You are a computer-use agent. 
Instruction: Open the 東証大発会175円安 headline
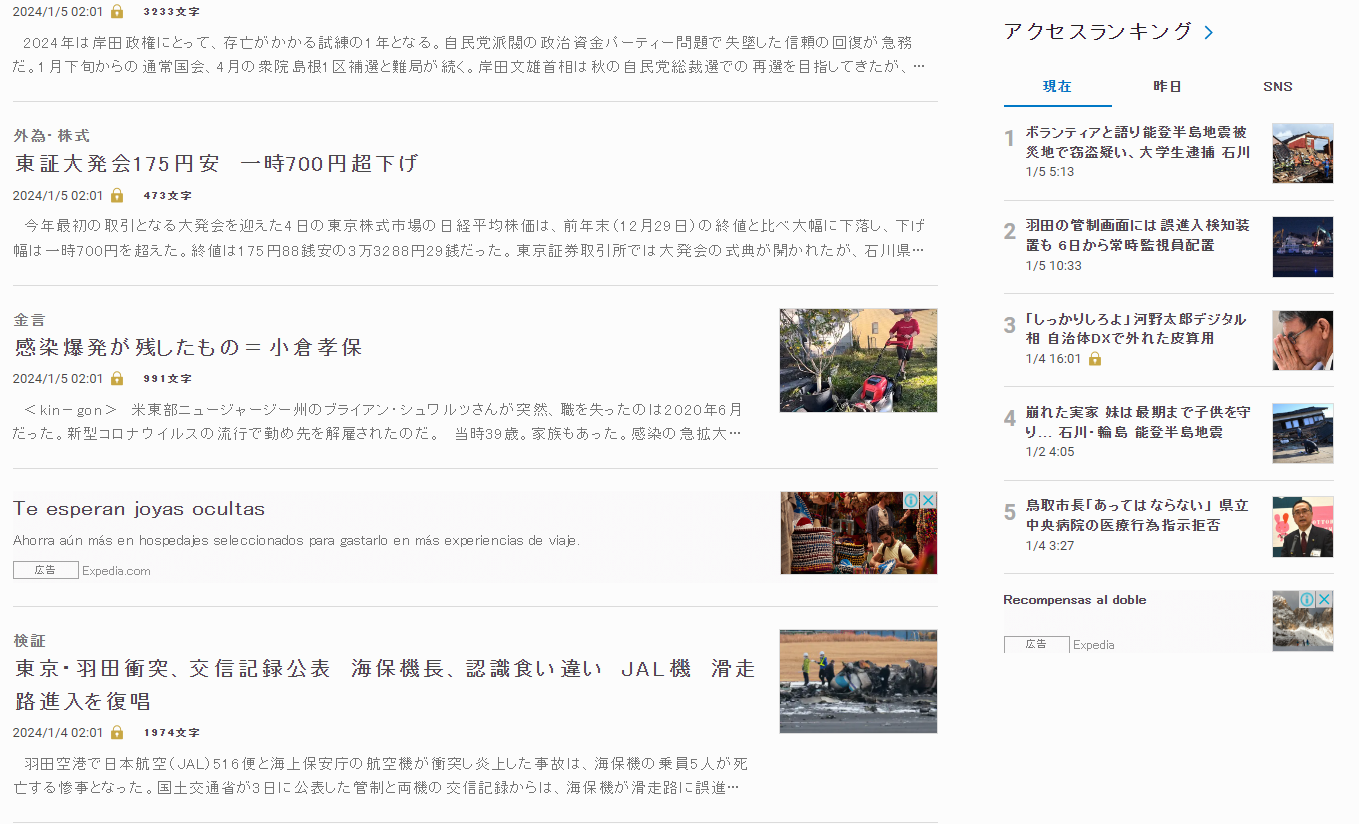click(216, 163)
